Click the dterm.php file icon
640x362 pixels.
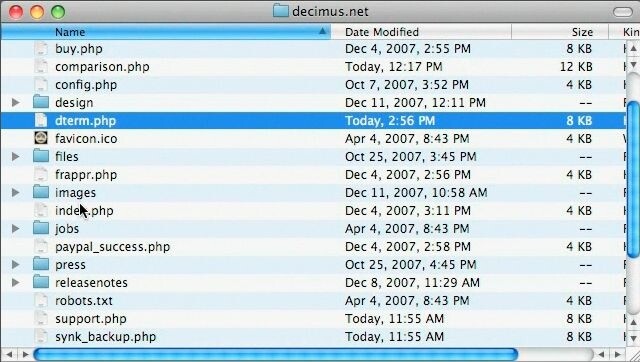coord(41,120)
